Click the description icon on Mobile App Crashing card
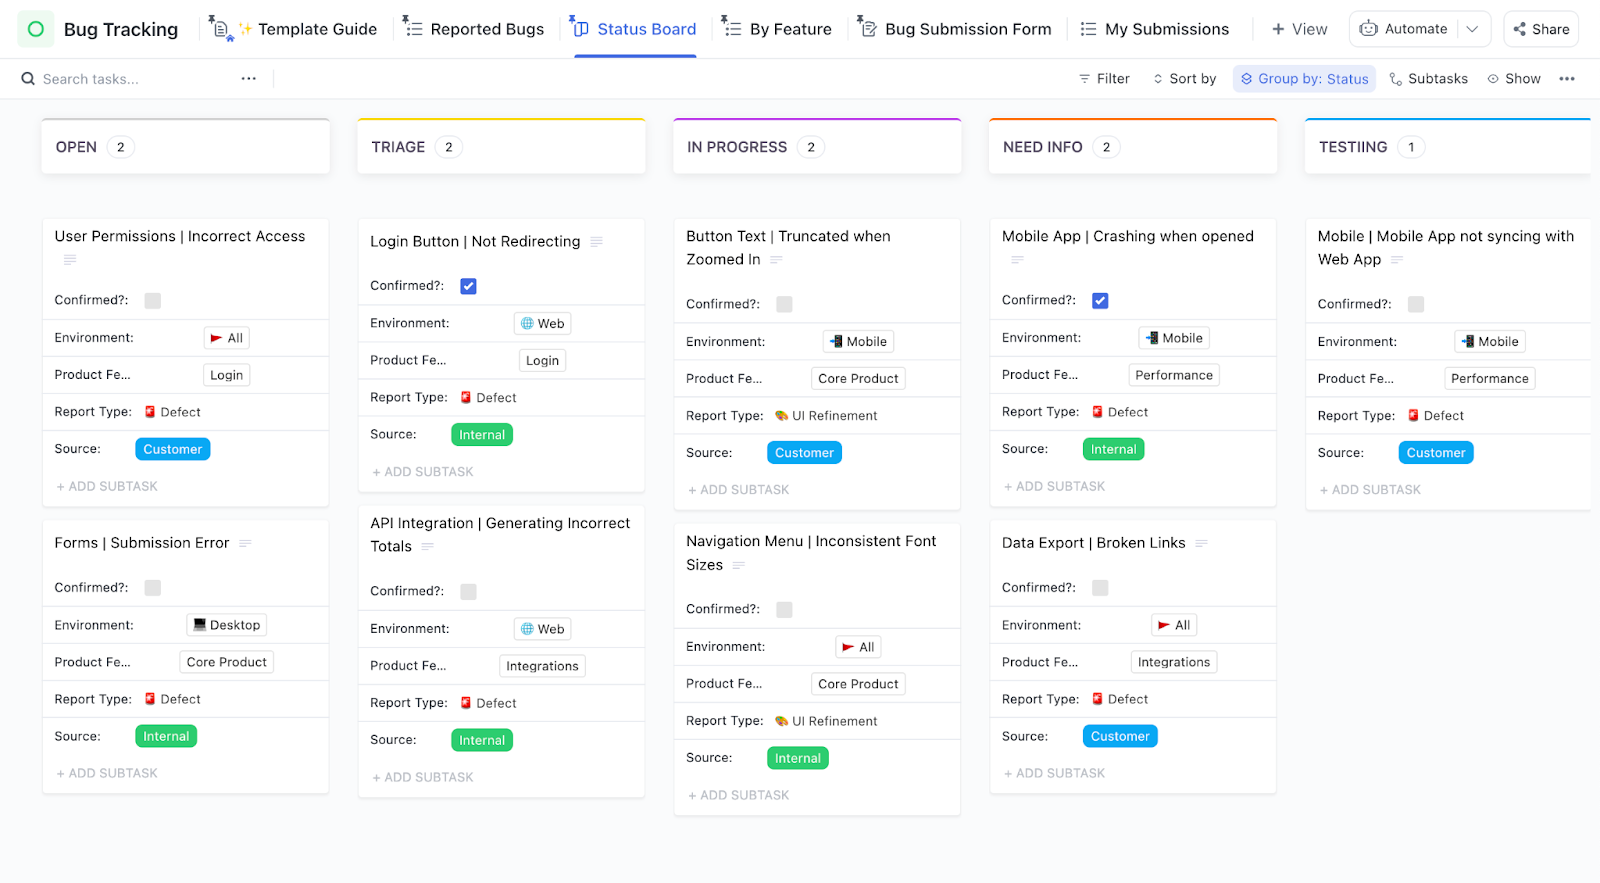The width and height of the screenshot is (1600, 883). [x=1018, y=260]
